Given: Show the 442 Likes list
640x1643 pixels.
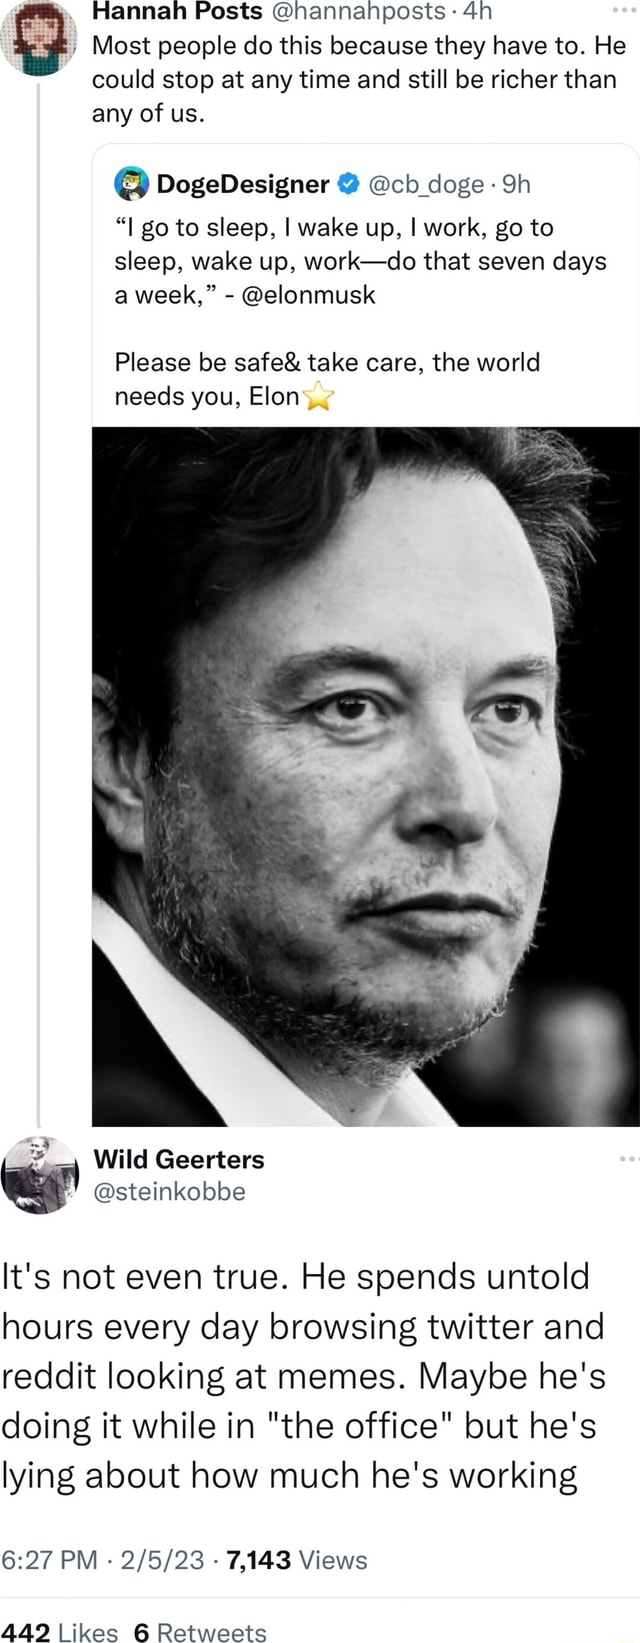Looking at the screenshot, I should click(x=59, y=1632).
